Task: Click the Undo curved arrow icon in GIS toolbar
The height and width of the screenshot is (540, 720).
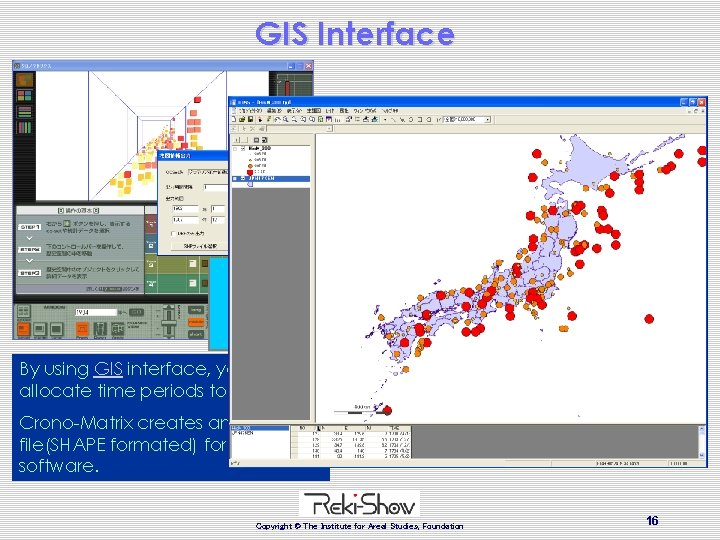Action: coord(278,119)
